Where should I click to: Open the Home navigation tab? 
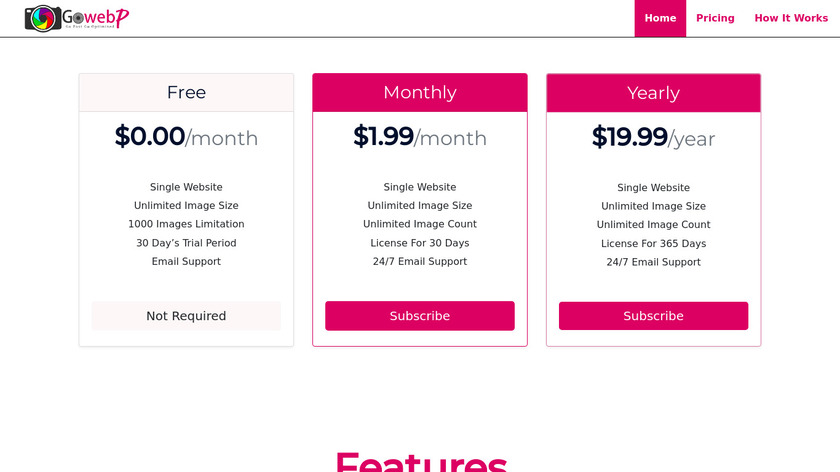pos(660,18)
